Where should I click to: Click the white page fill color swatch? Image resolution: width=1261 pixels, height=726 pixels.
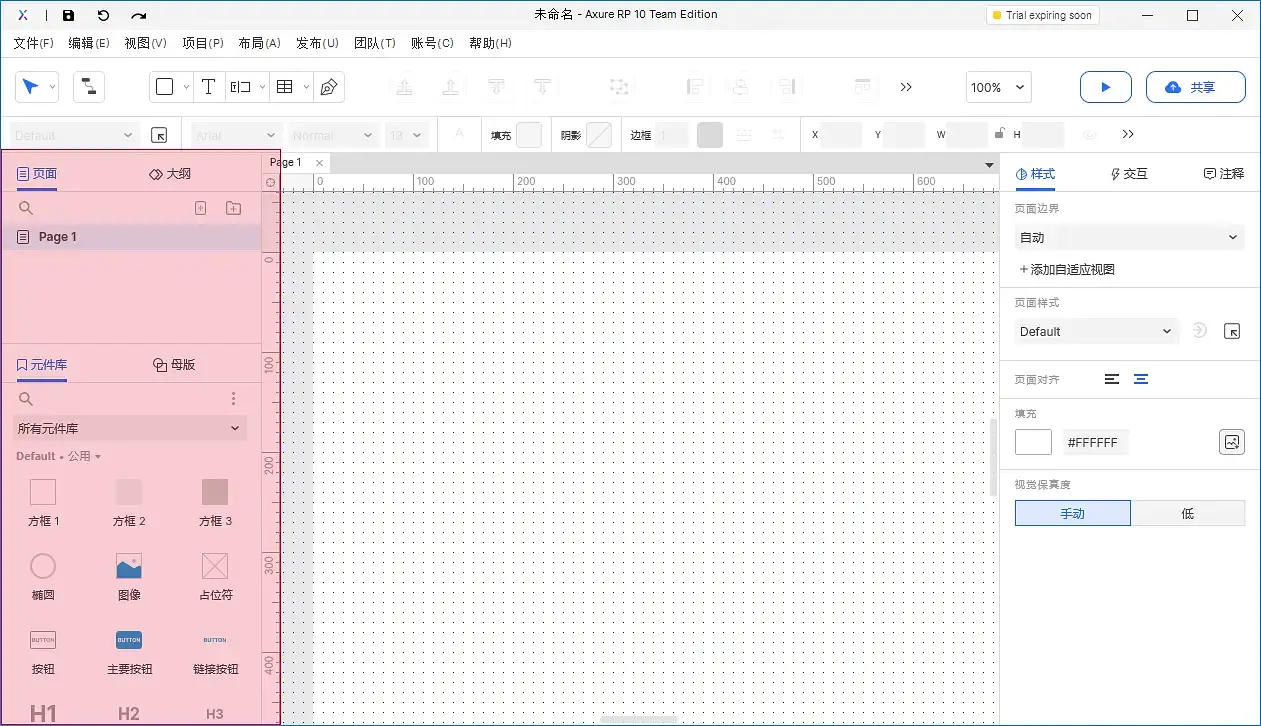tap(1033, 442)
